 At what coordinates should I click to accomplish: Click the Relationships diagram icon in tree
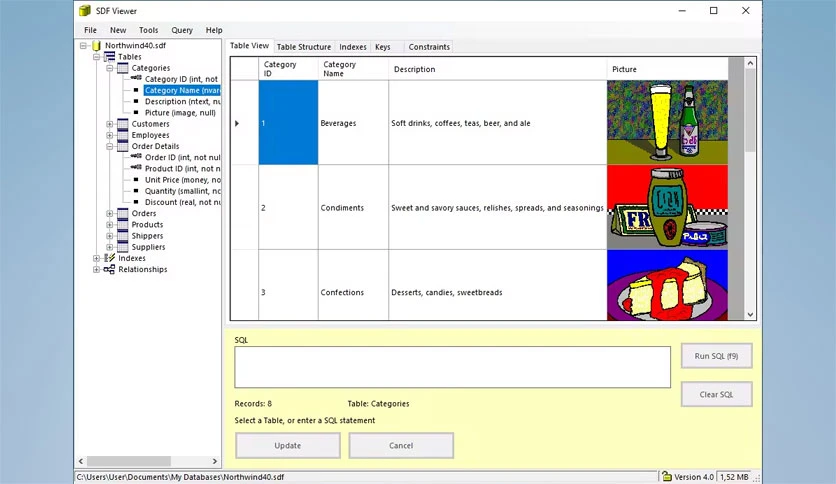point(109,269)
